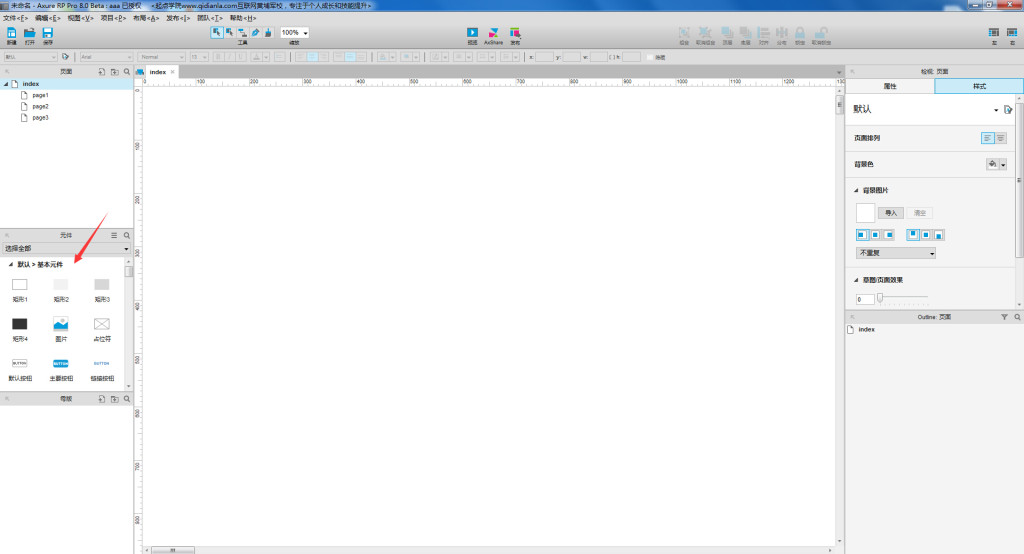Collapse the index page tree node
Viewport: 1024px width, 554px height.
(x=6, y=84)
